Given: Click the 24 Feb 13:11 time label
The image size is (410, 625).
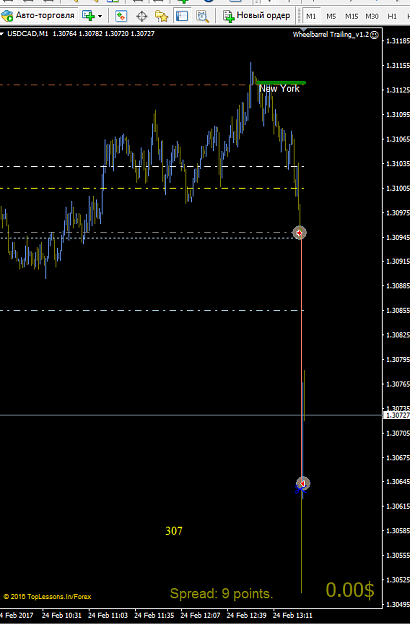Looking at the screenshot, I should [293, 615].
